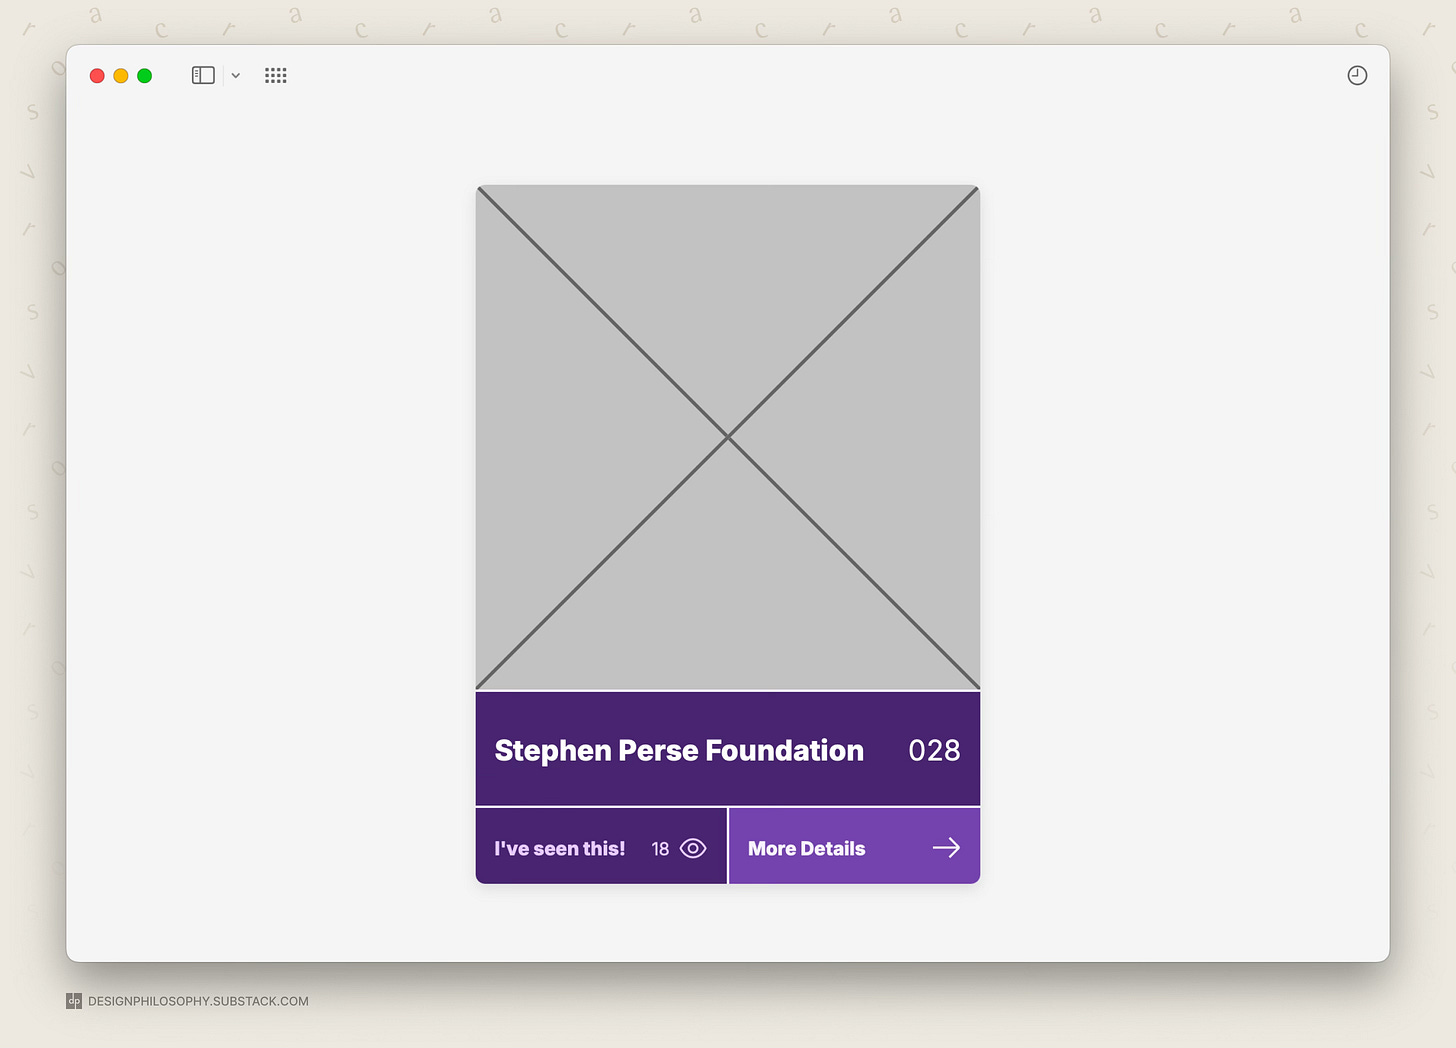Click the dp logo icon
Viewport: 1456px width, 1048px height.
pos(74,1001)
